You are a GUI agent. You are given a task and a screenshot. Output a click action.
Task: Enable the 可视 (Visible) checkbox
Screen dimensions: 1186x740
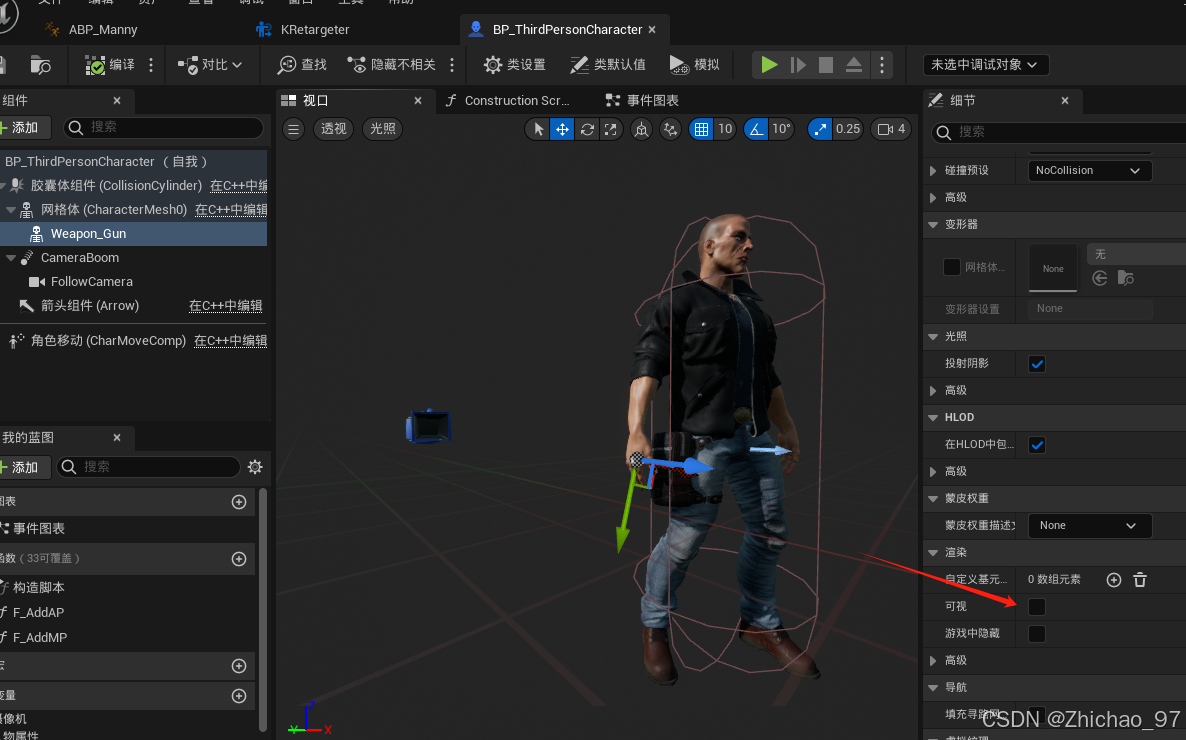click(1037, 607)
